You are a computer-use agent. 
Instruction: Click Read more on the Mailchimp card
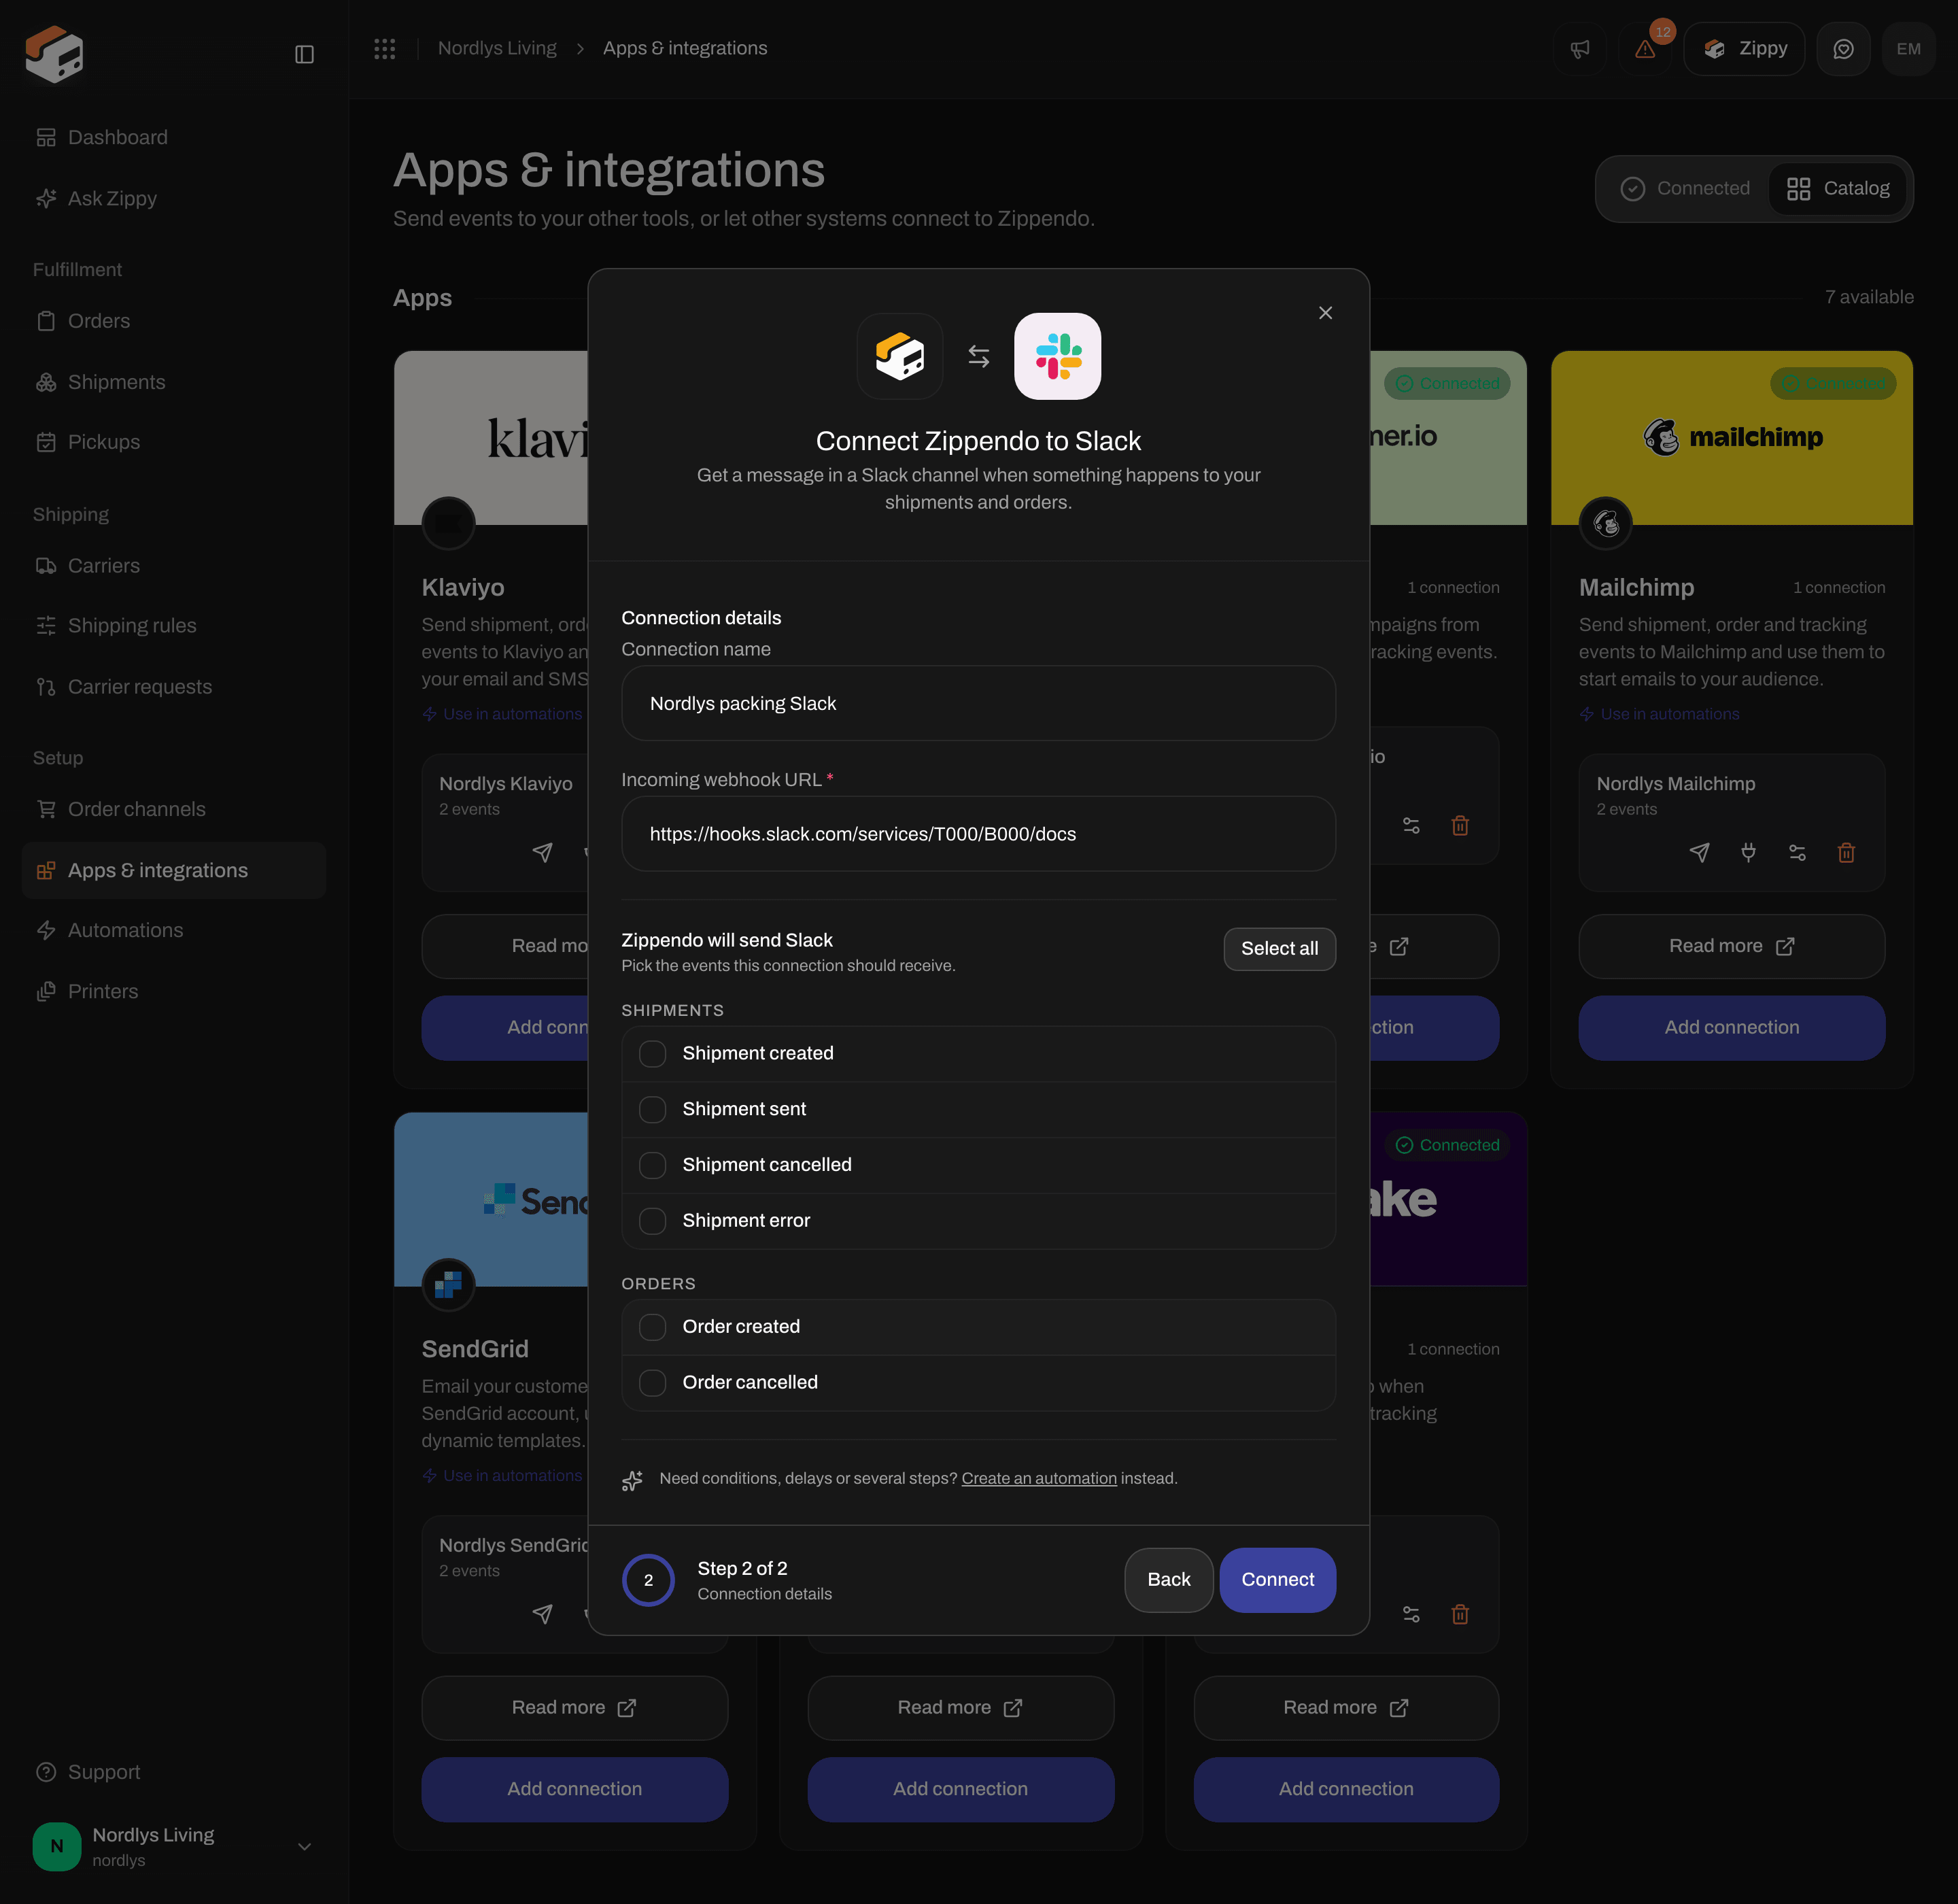[x=1731, y=946]
